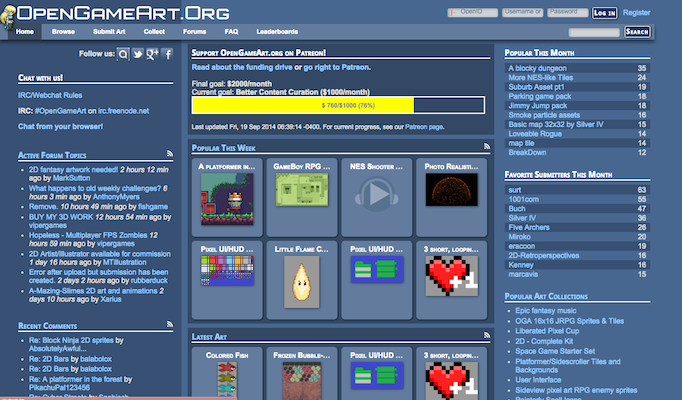The width and height of the screenshot is (682, 400).
Task: Open the Google+ follow icon
Action: click(152, 54)
